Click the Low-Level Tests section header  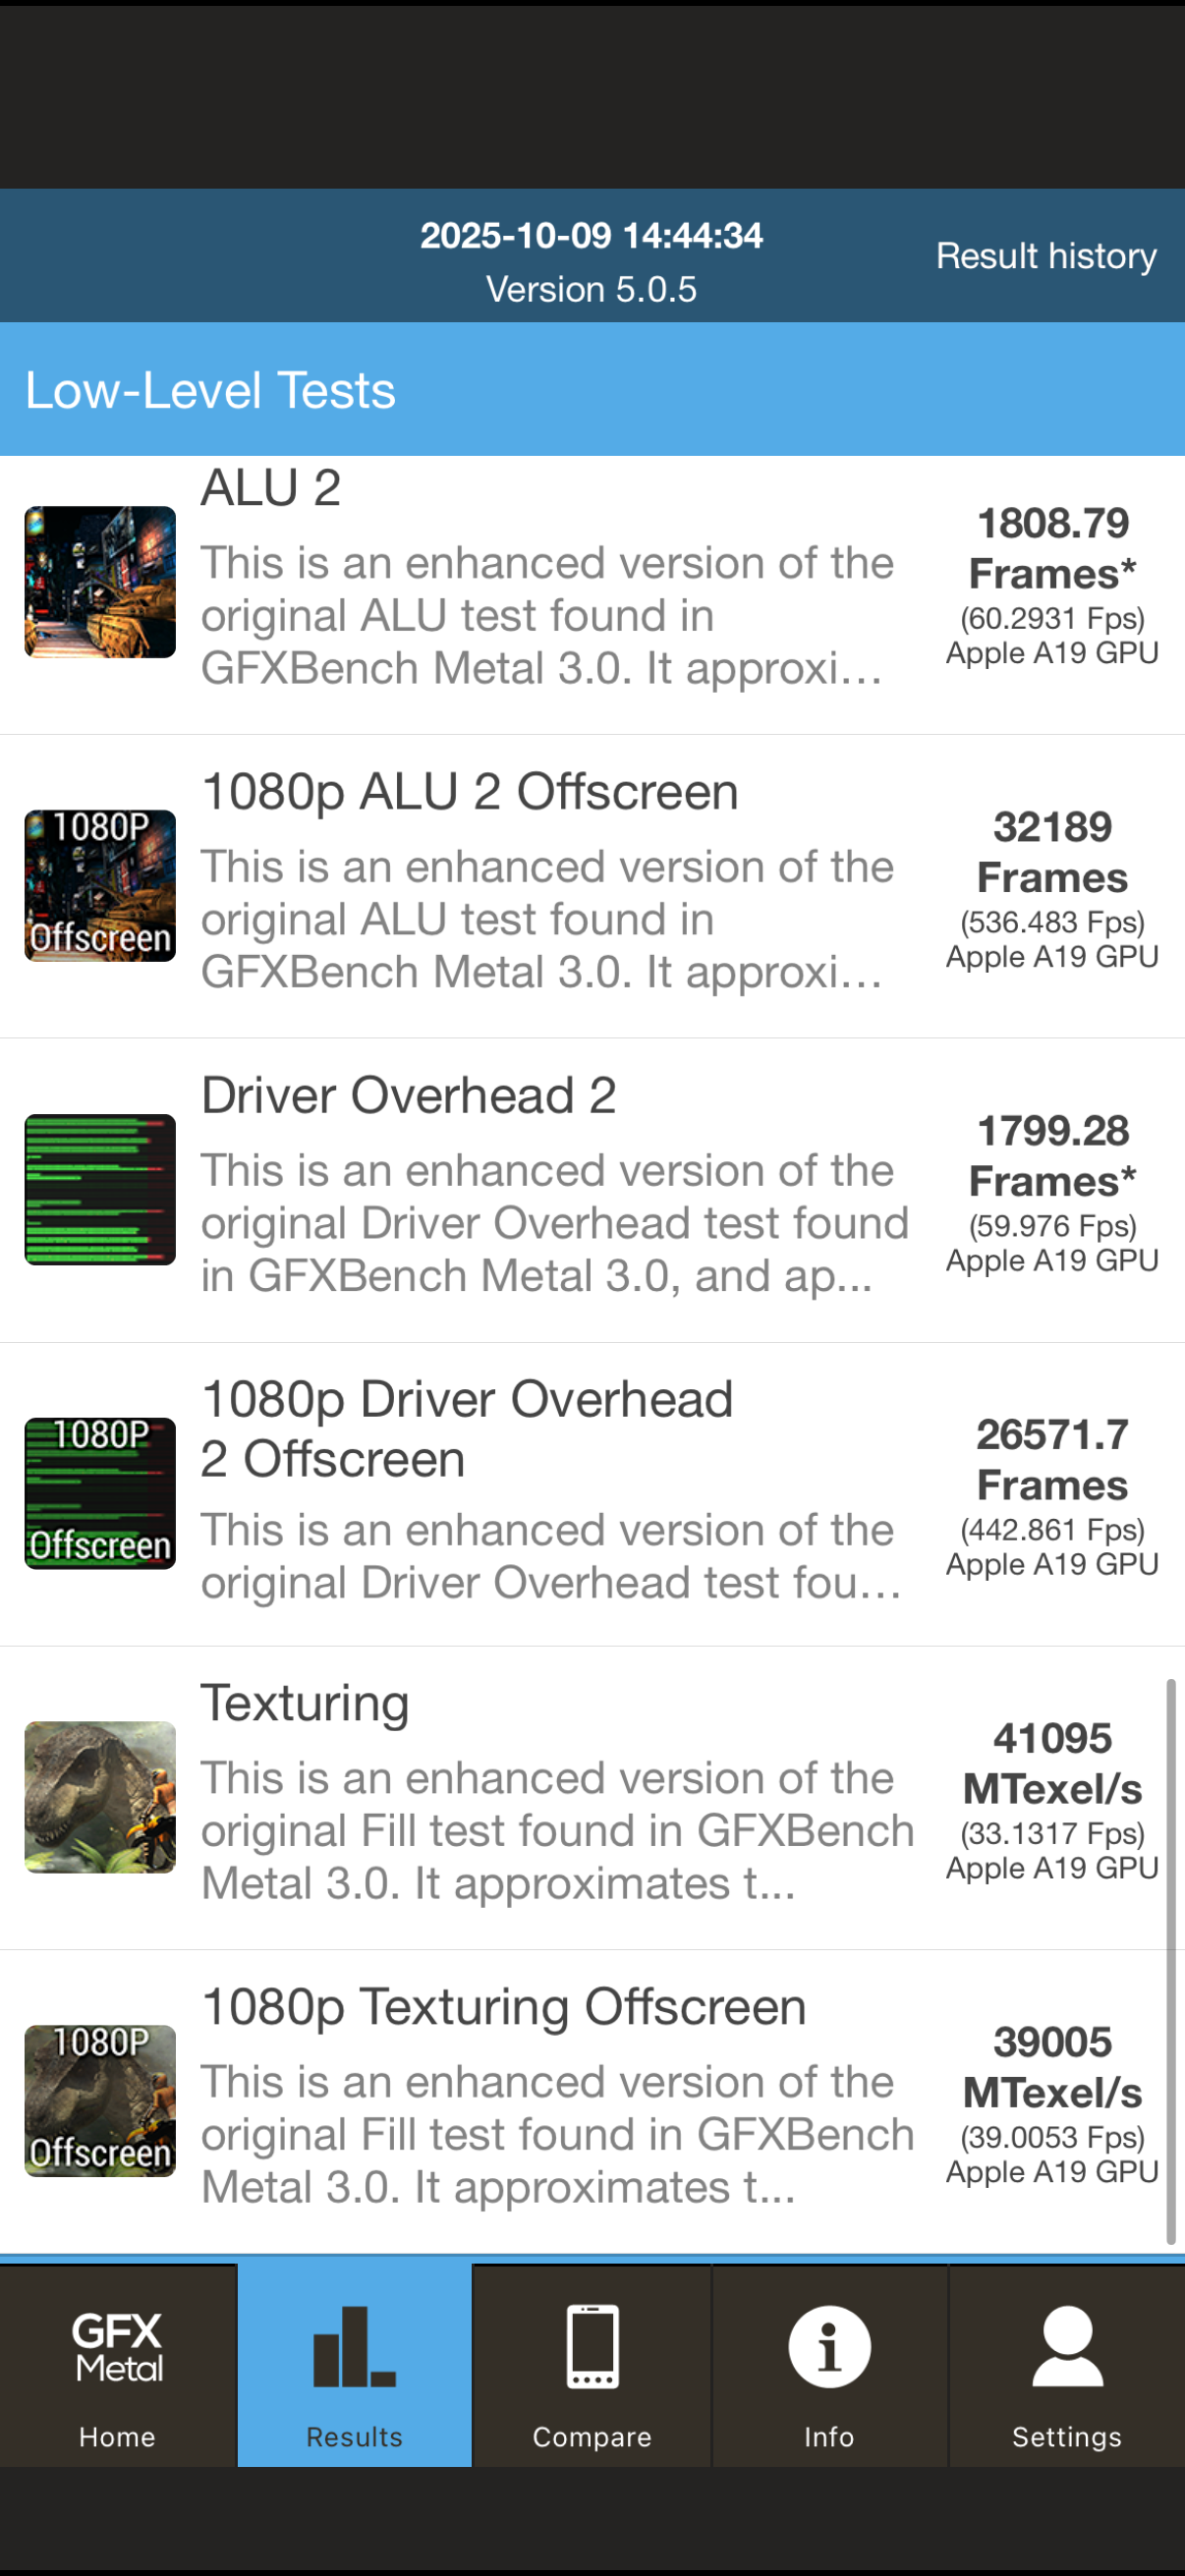[592, 390]
